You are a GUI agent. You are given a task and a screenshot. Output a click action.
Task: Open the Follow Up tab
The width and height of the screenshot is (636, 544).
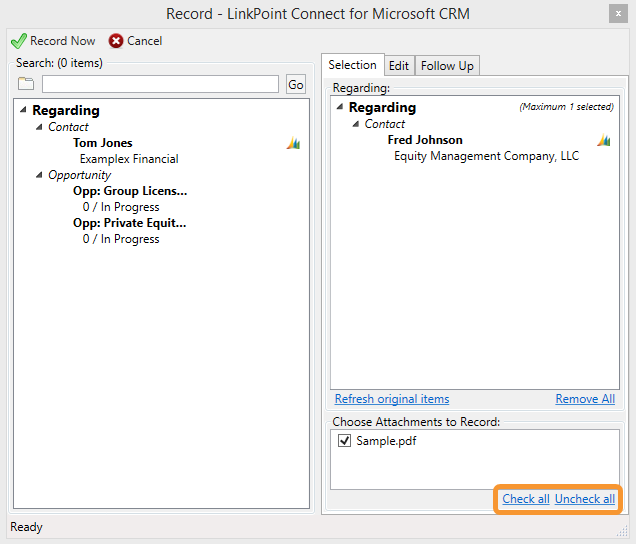[447, 66]
